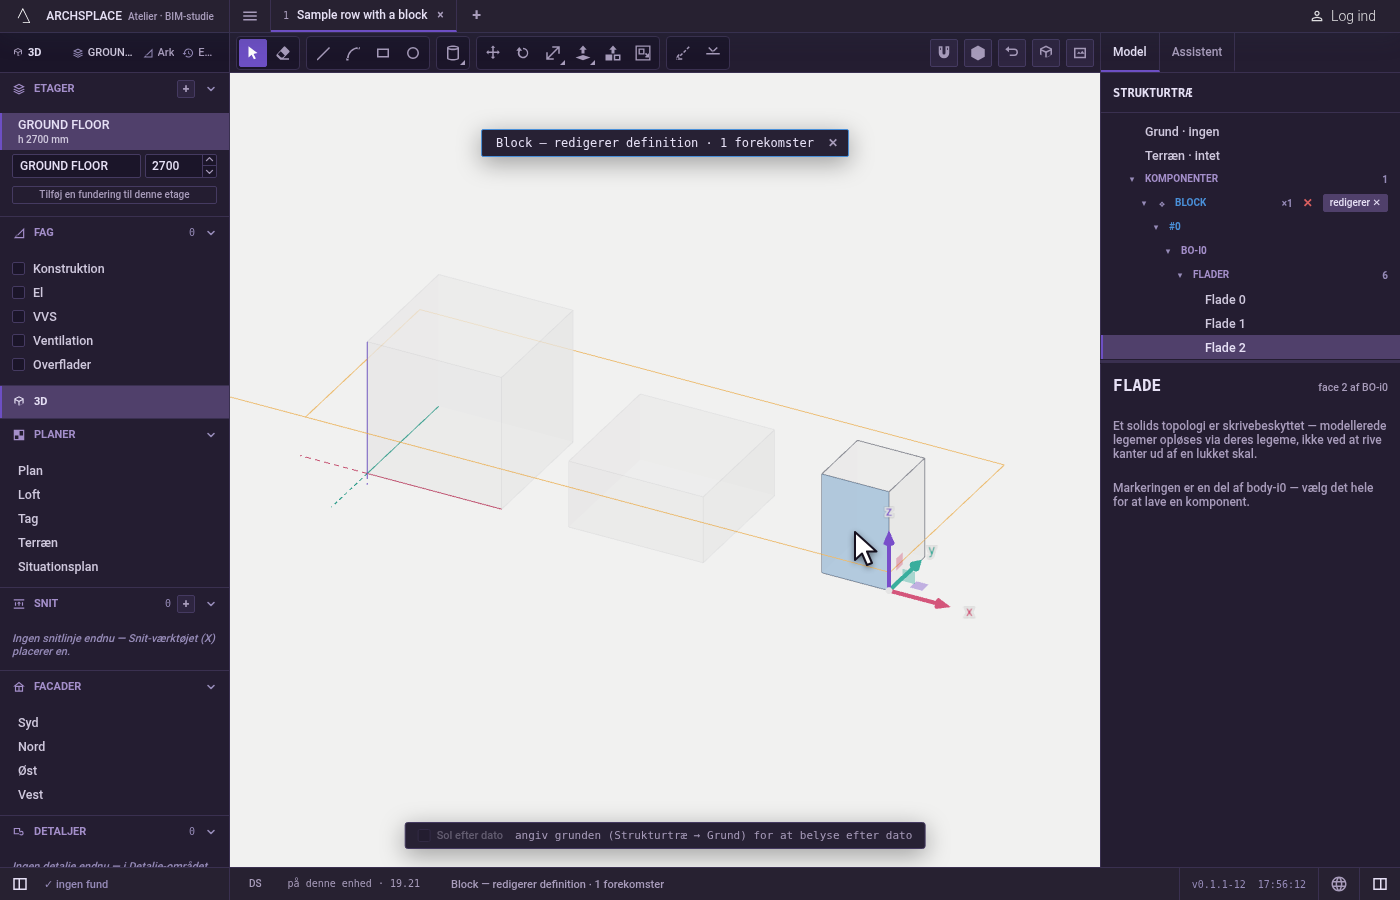This screenshot has height=900, width=1400.
Task: Click the floor name input field
Action: (76, 166)
